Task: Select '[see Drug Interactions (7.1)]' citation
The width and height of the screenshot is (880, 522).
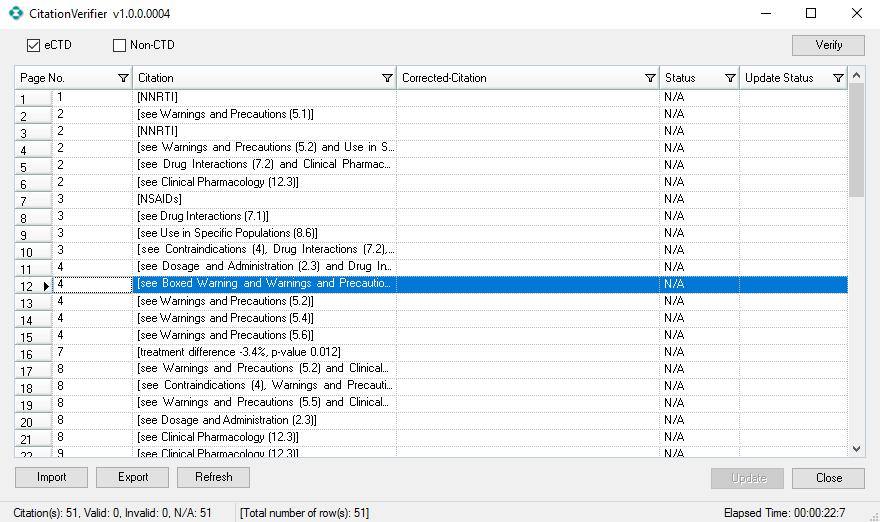Action: (x=264, y=216)
